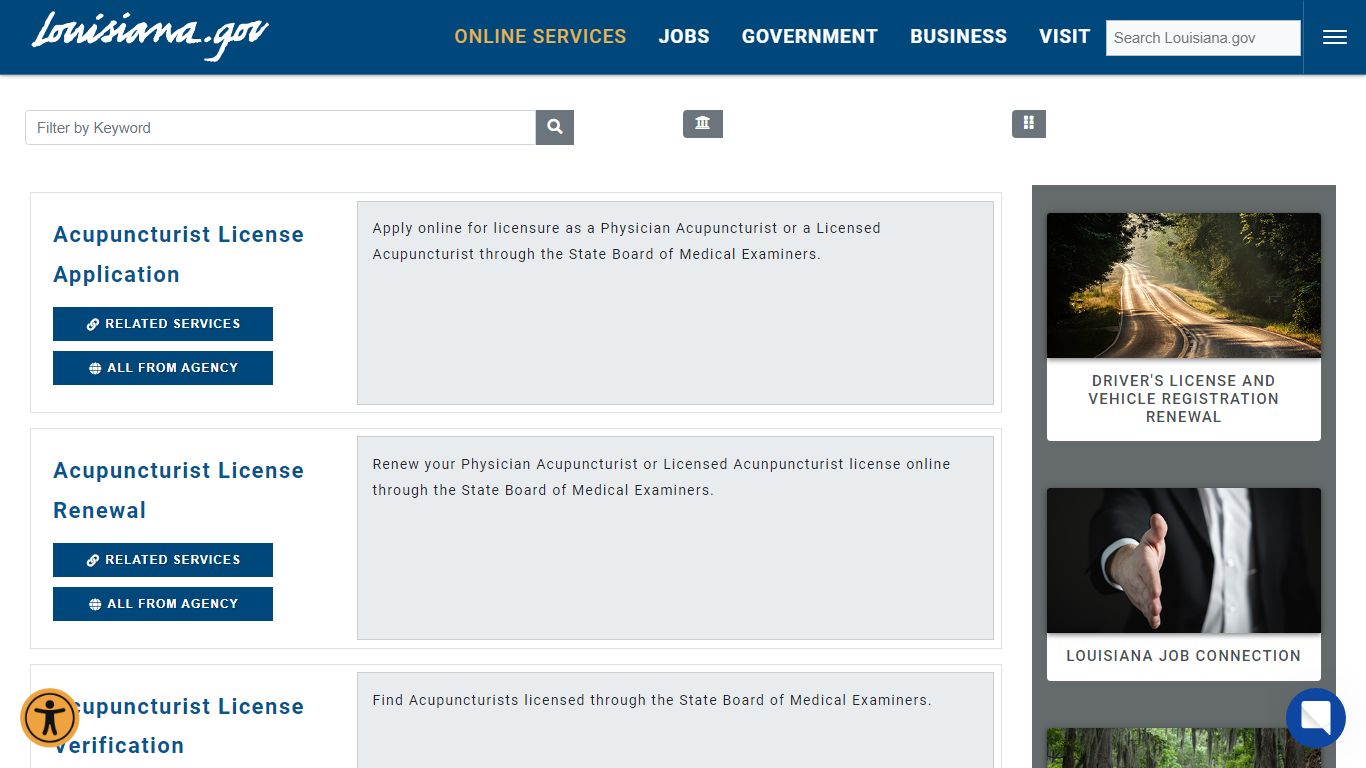
Task: Open Louisiana Job Connection link
Action: [1184, 656]
